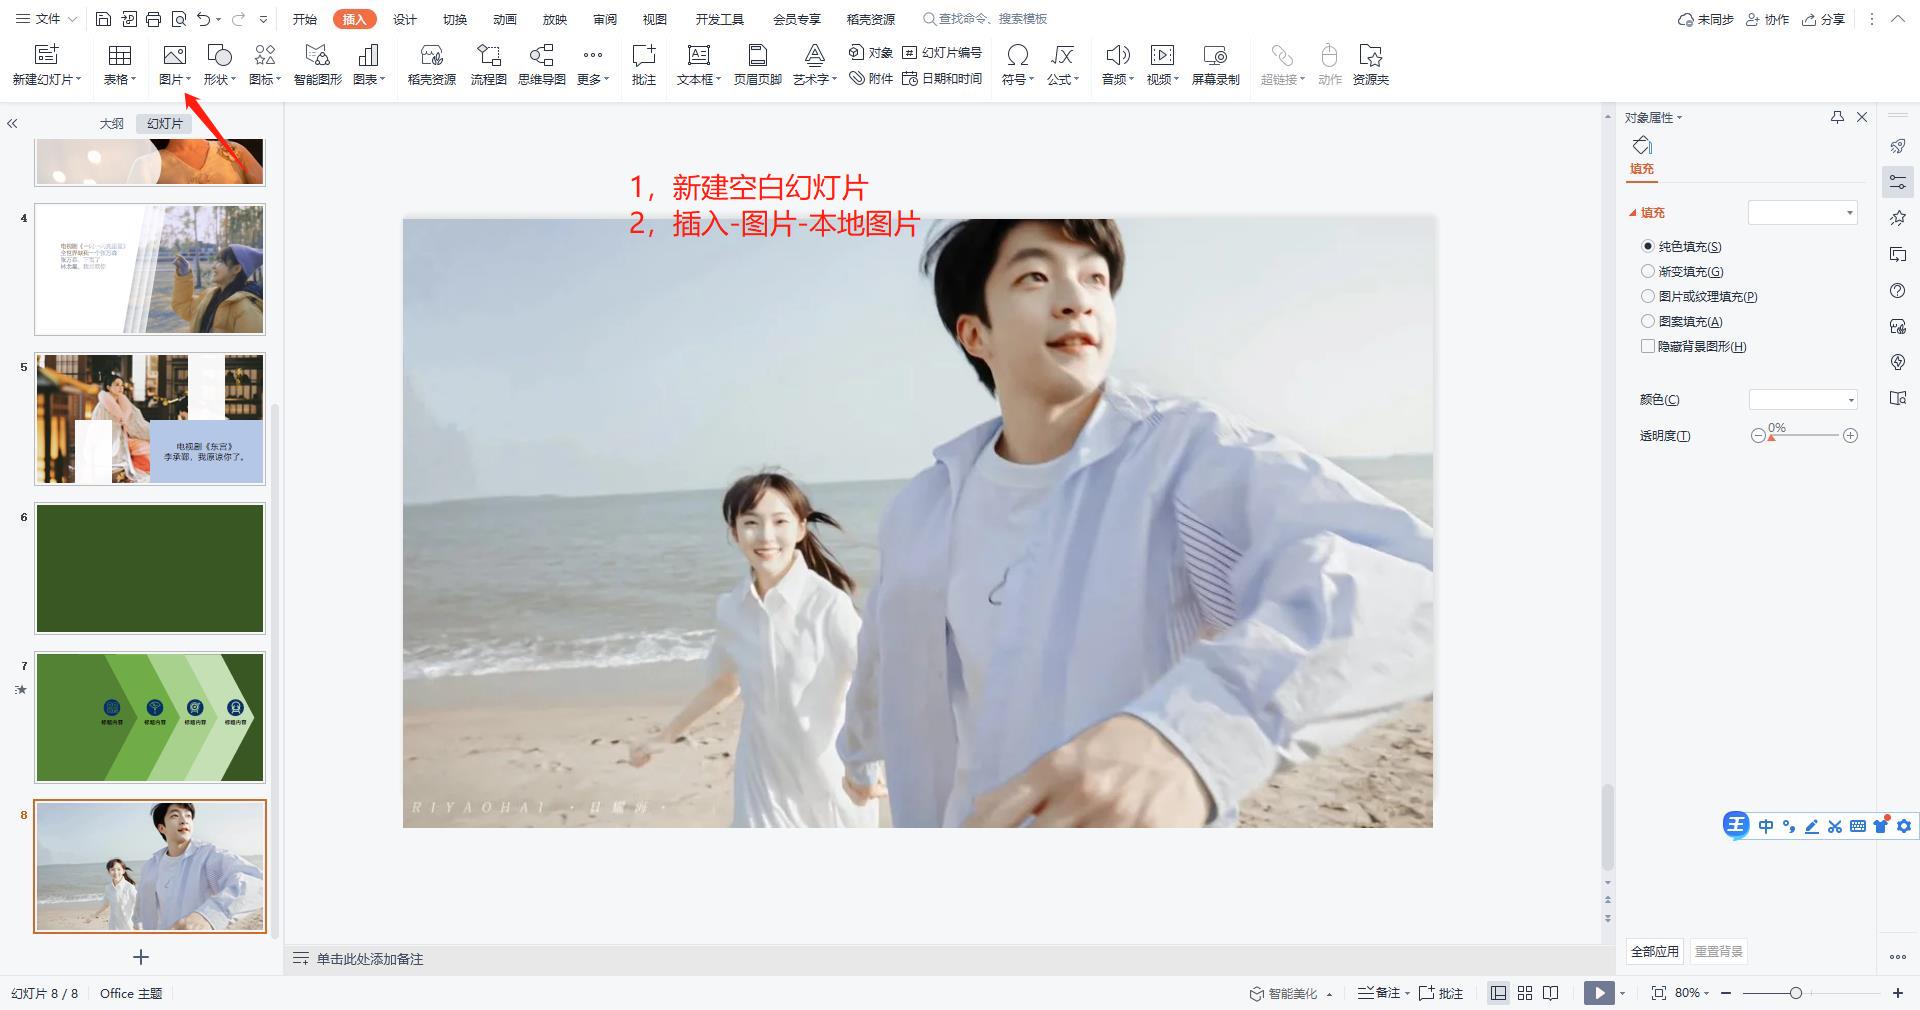Expand the 备注 notes dropdown
1920x1010 pixels.
[1407, 993]
